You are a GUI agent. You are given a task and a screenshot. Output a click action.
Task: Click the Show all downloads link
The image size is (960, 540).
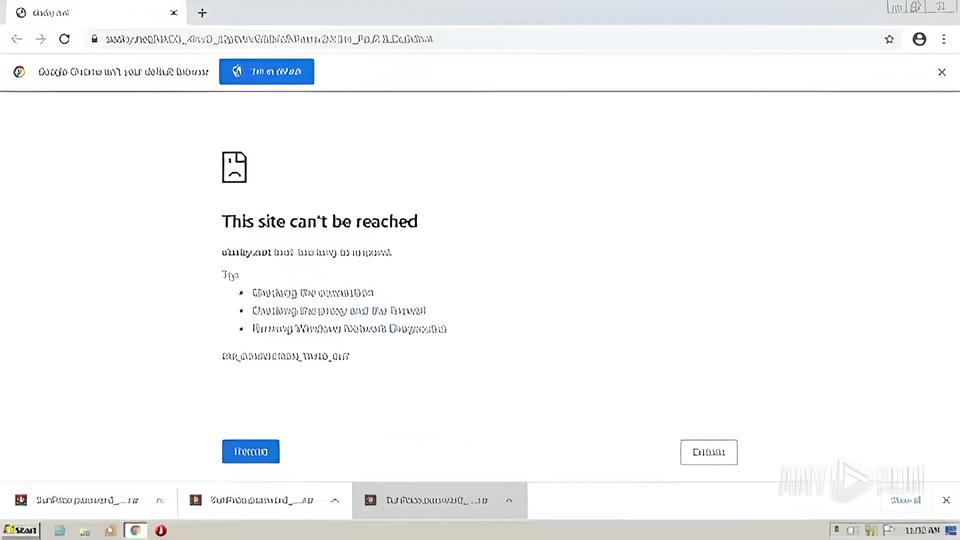pyautogui.click(x=906, y=500)
